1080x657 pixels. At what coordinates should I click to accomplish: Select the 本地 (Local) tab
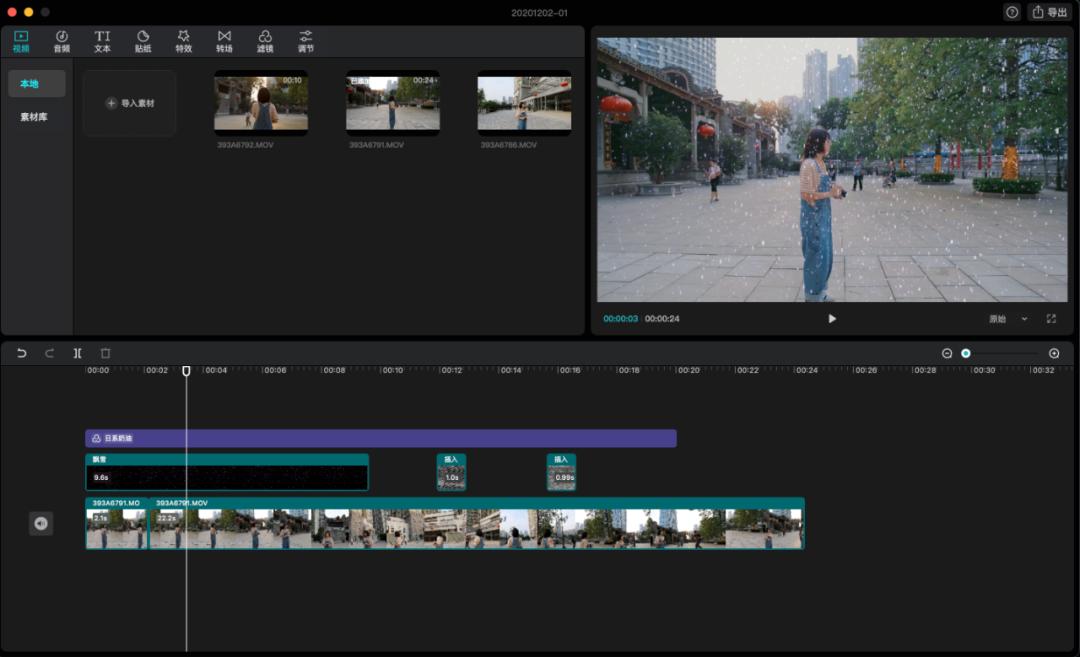coord(37,84)
